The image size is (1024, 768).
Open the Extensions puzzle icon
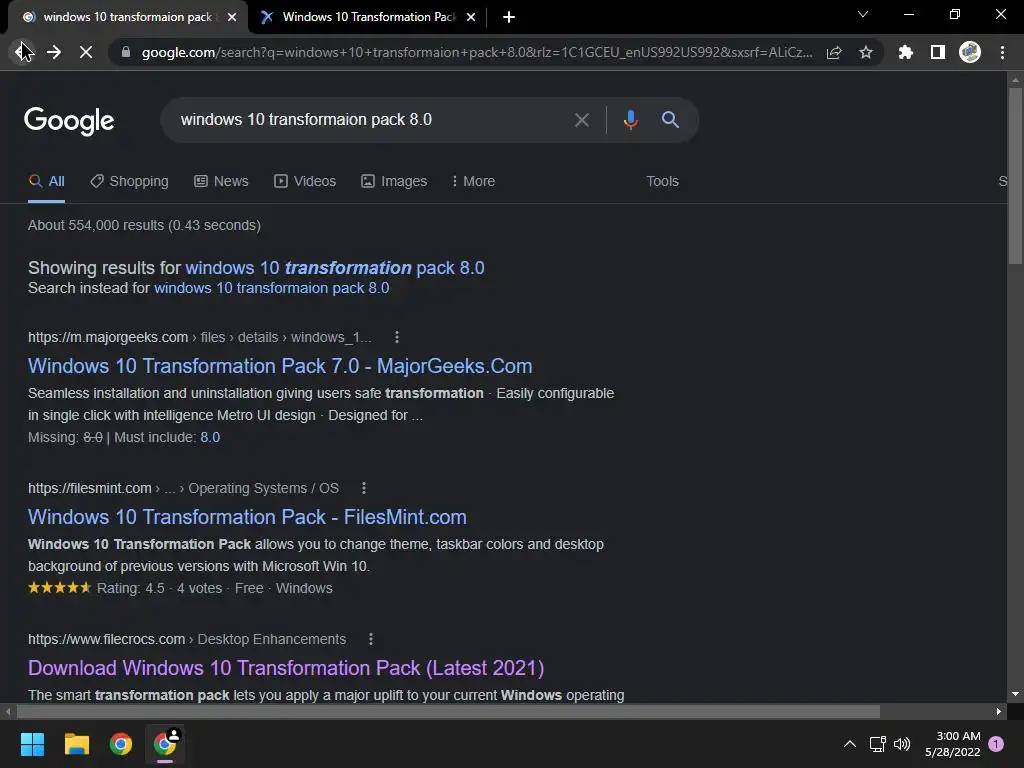[x=905, y=52]
